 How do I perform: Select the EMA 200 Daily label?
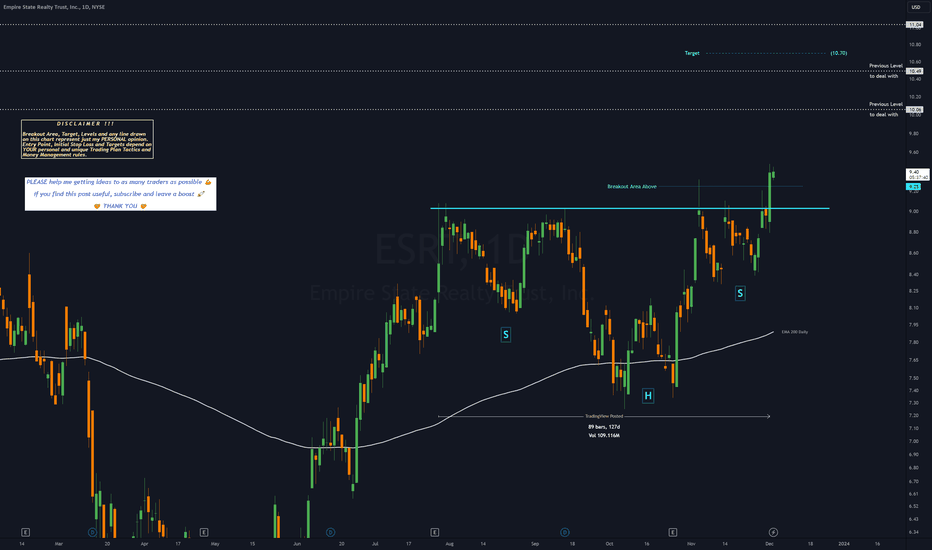click(795, 332)
